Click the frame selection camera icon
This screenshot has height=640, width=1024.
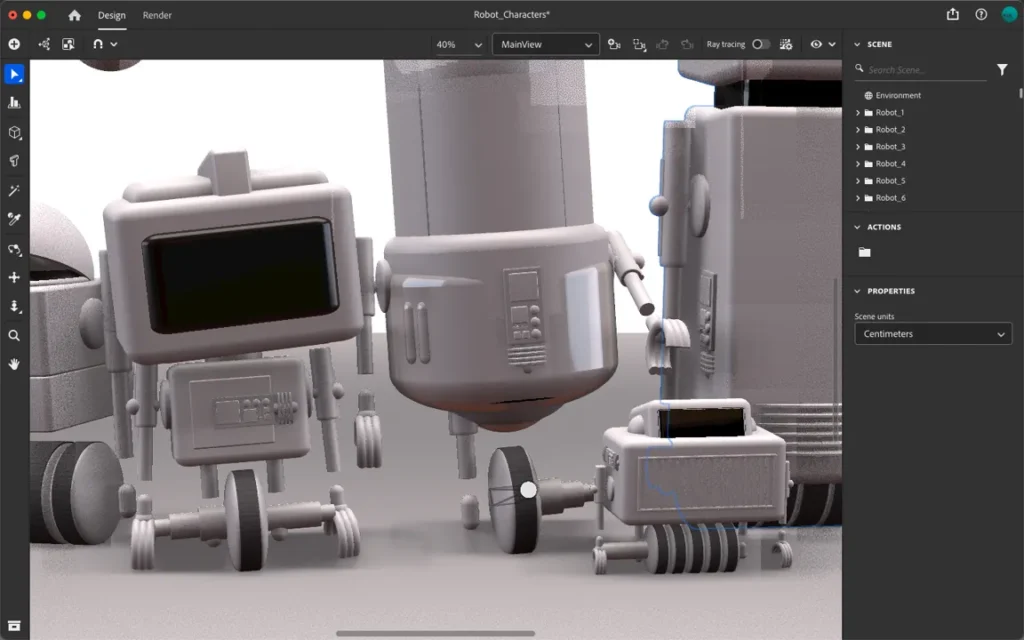tap(639, 44)
